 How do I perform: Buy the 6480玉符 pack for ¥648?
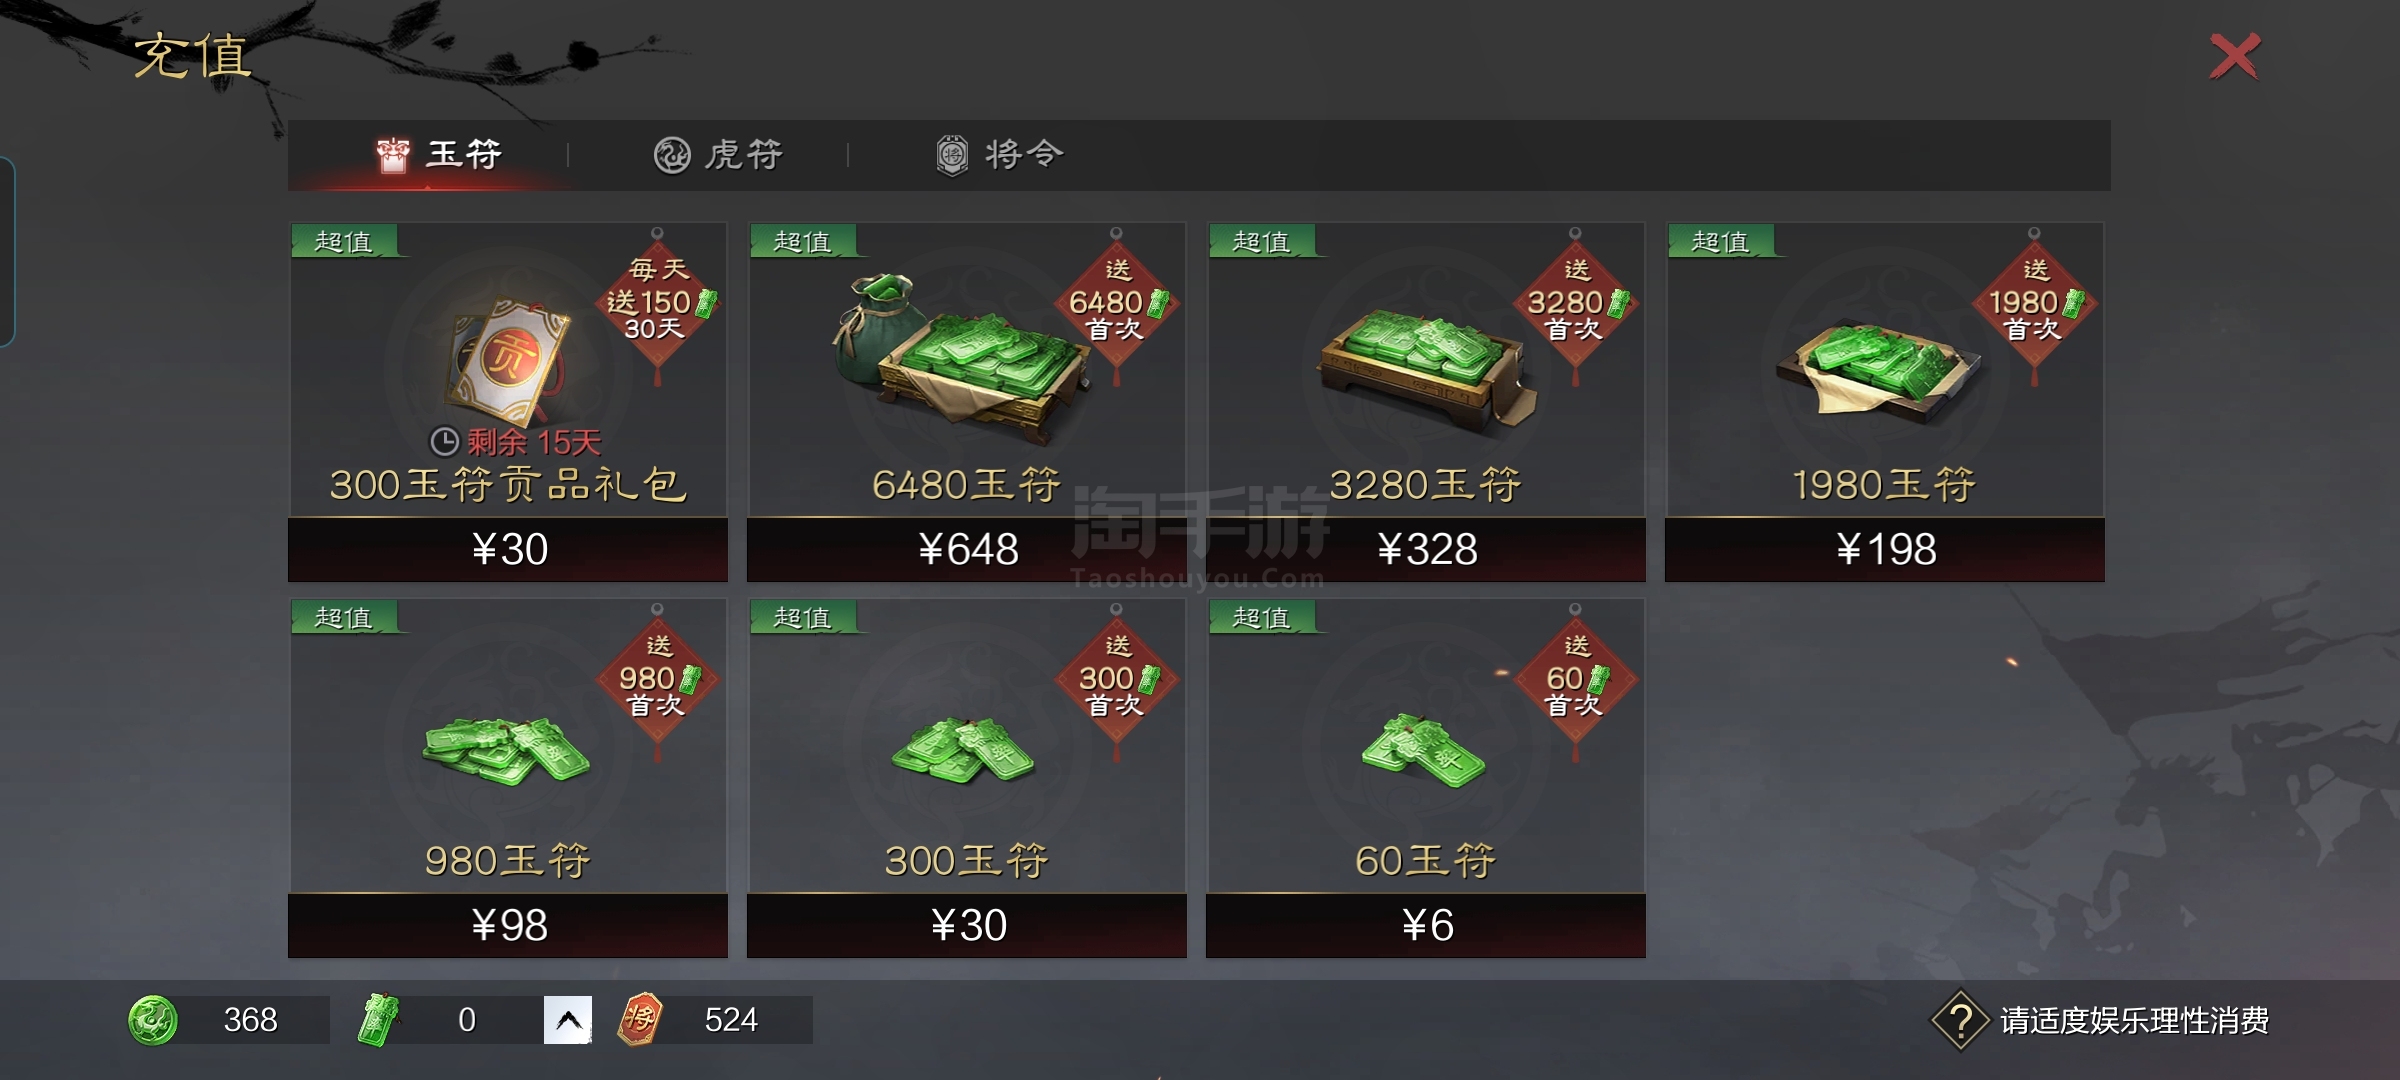pyautogui.click(x=967, y=549)
